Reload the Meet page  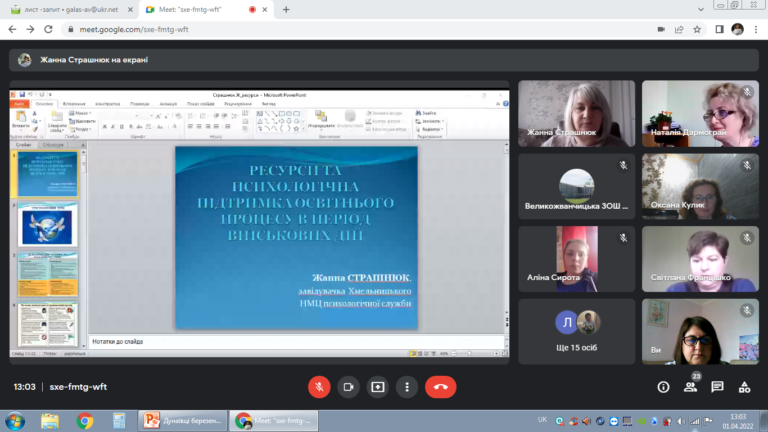pos(48,29)
